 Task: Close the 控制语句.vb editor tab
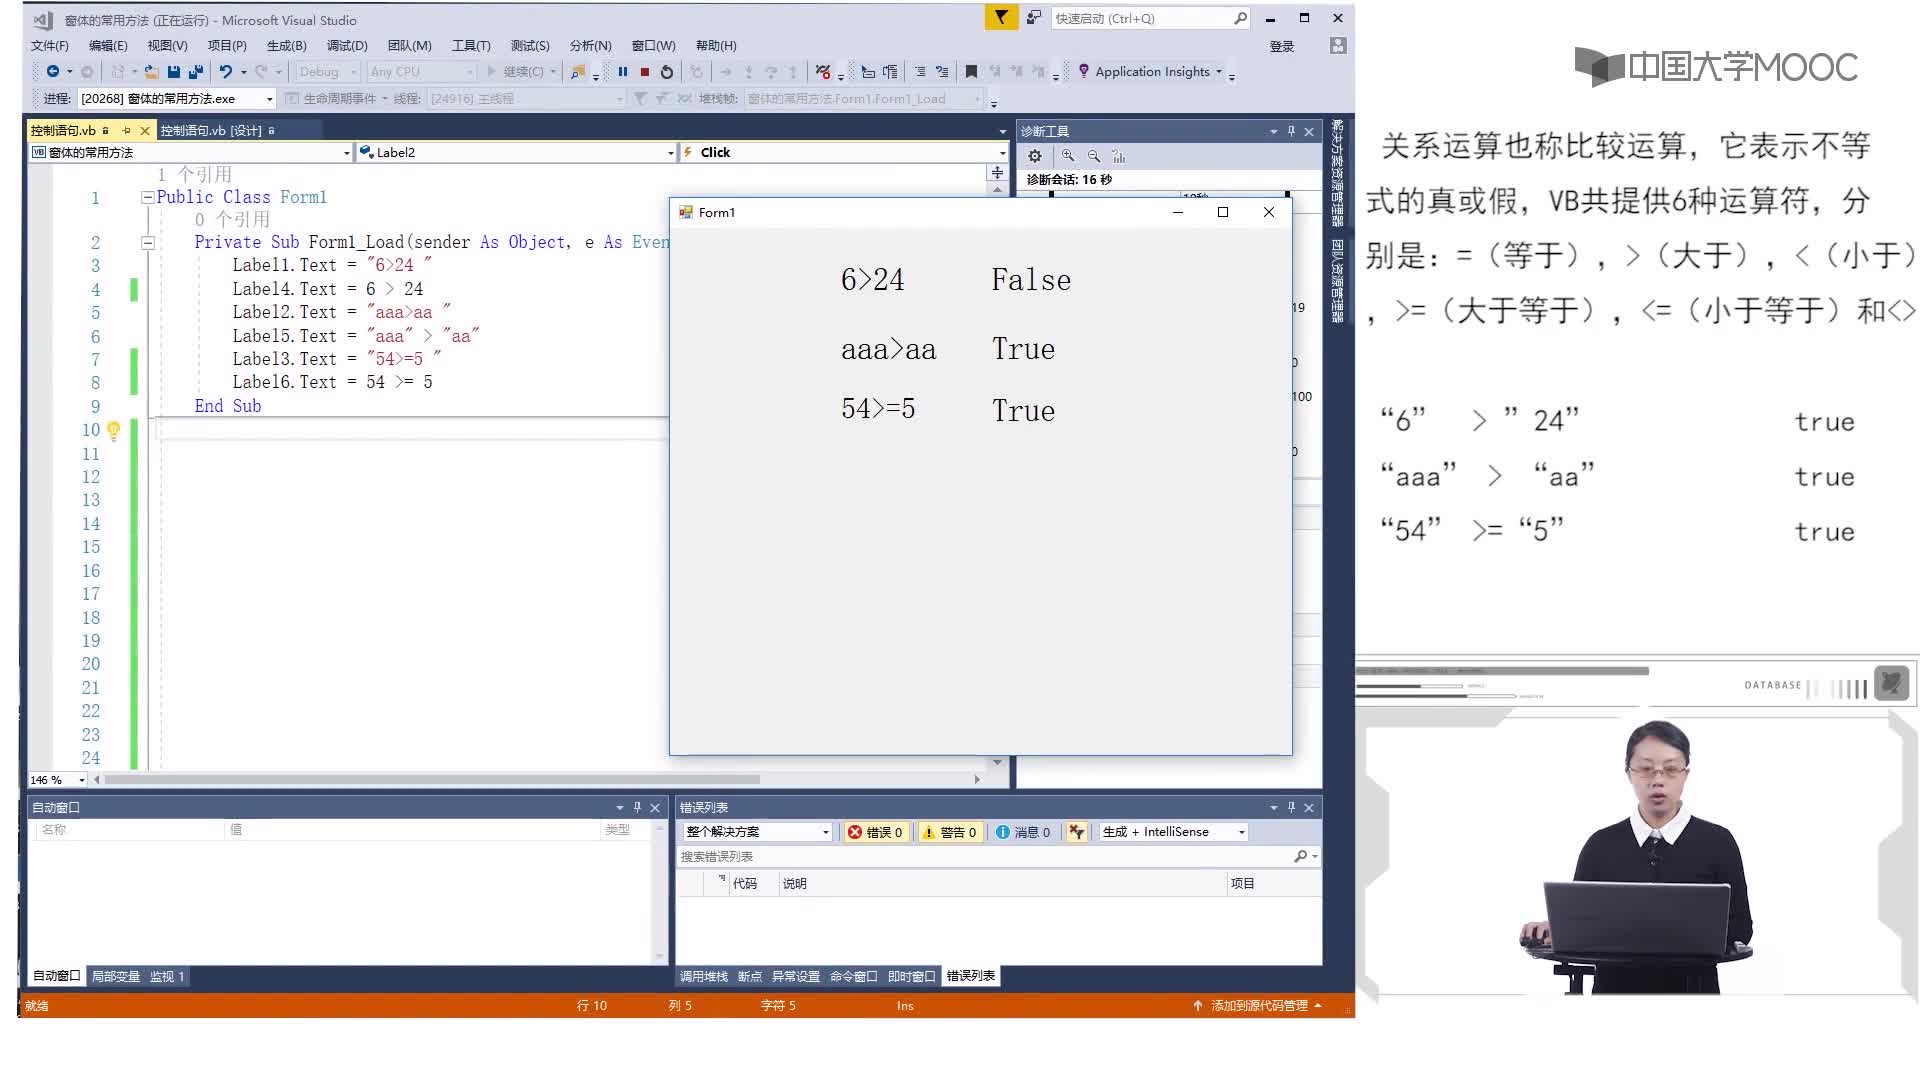pyautogui.click(x=145, y=131)
